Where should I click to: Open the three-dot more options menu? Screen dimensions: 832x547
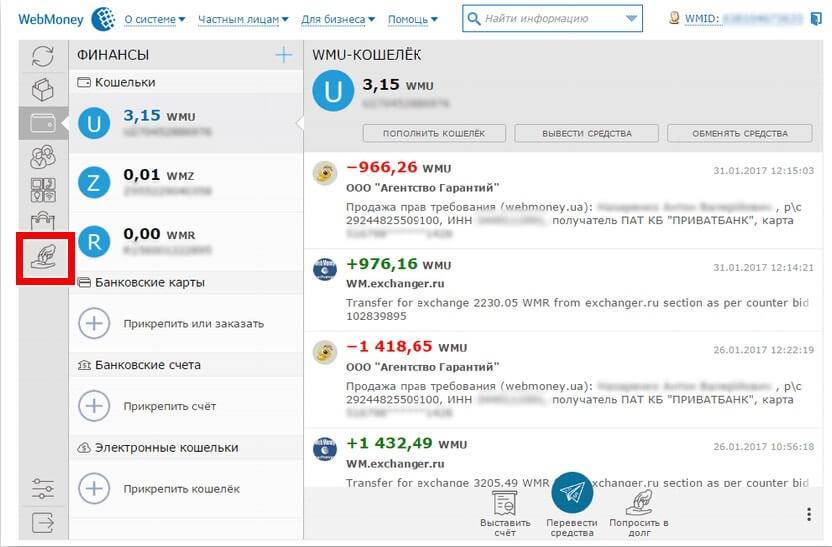808,514
